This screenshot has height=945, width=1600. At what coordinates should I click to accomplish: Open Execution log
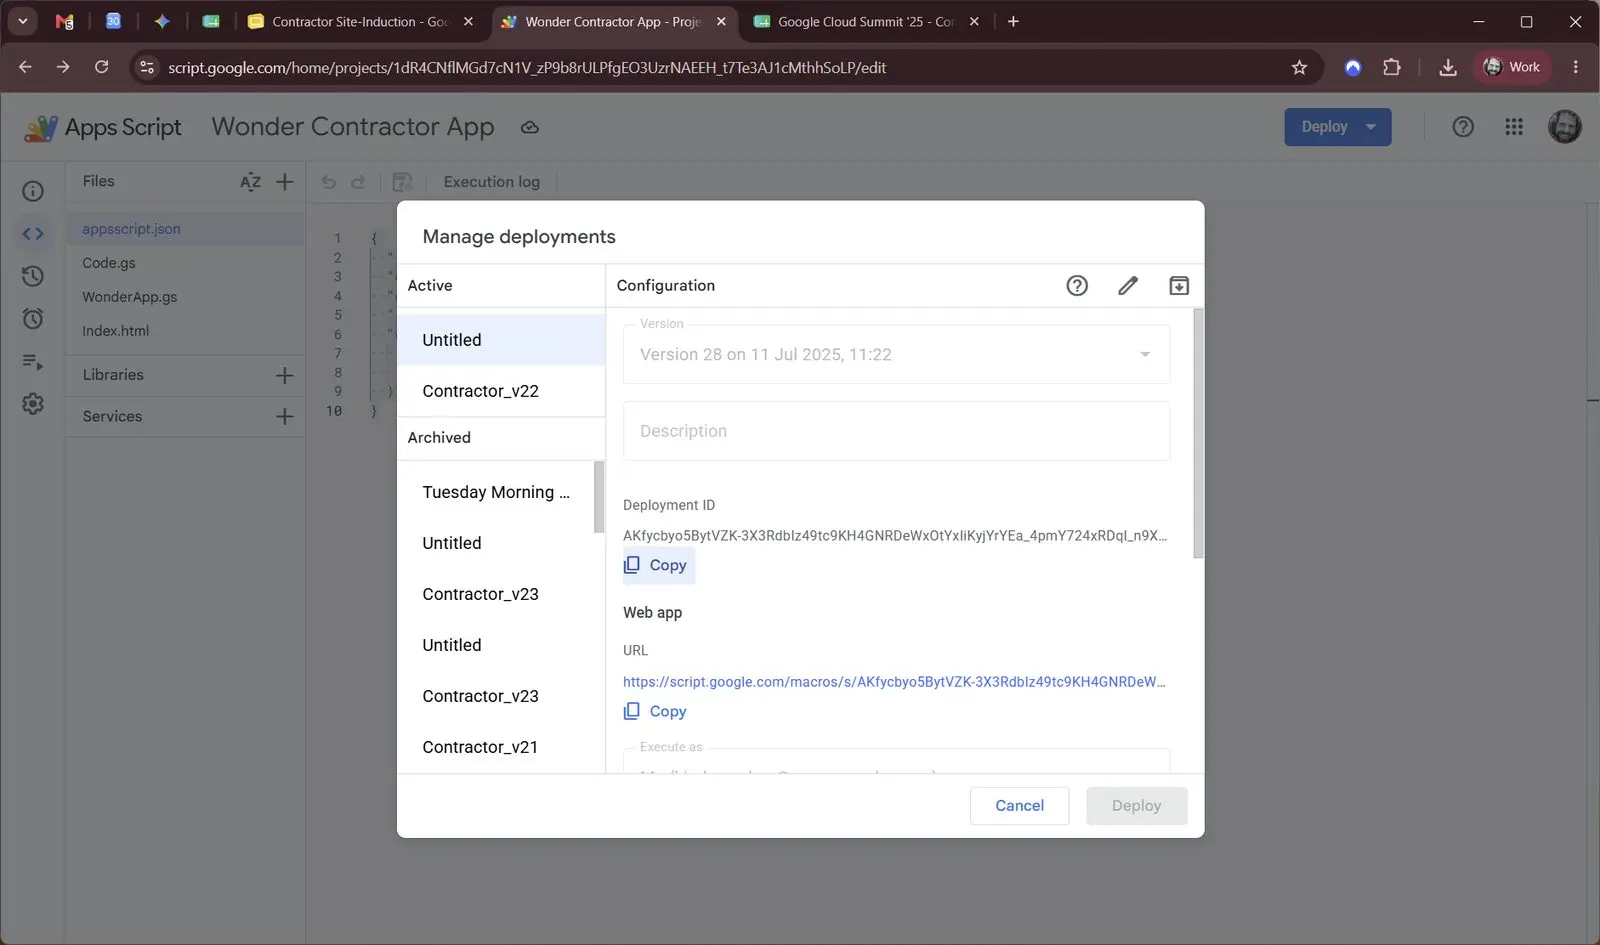491,182
